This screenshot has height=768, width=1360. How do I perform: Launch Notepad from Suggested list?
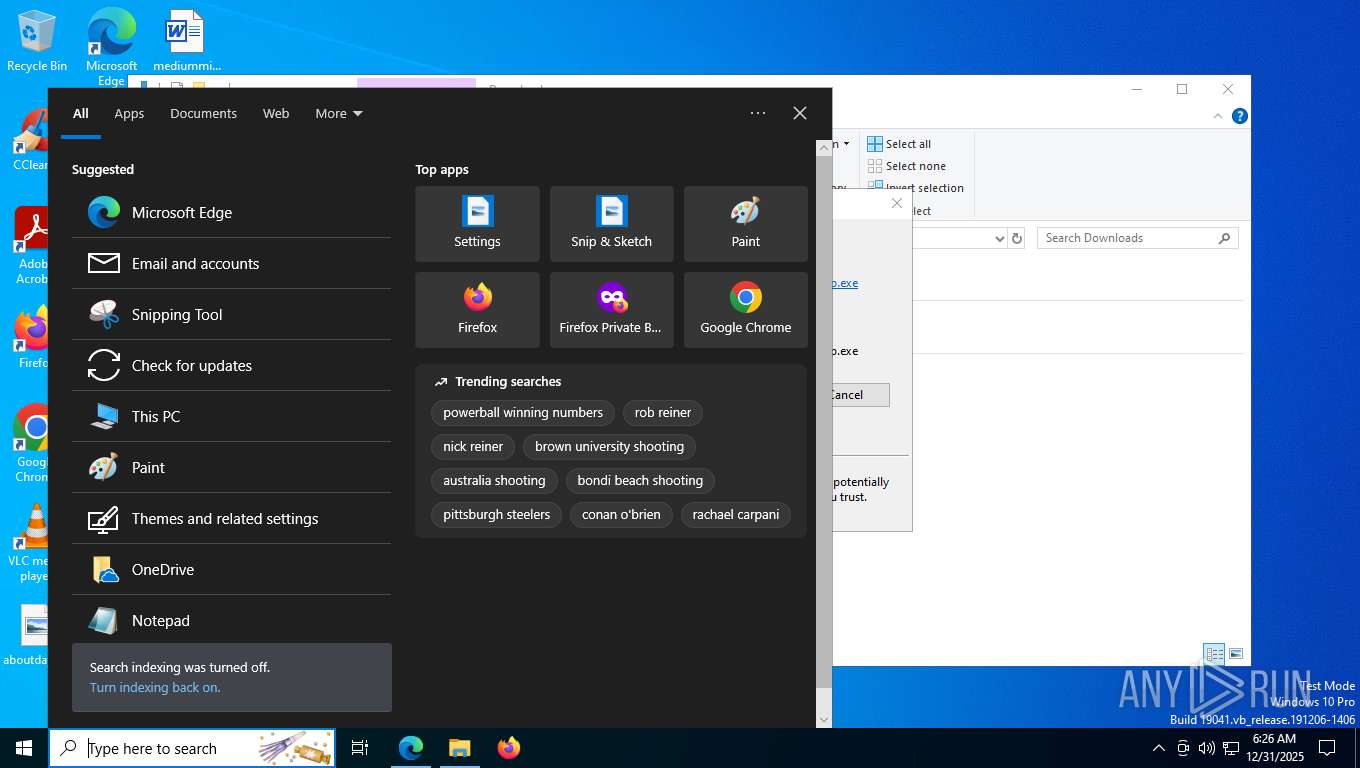pyautogui.click(x=231, y=620)
